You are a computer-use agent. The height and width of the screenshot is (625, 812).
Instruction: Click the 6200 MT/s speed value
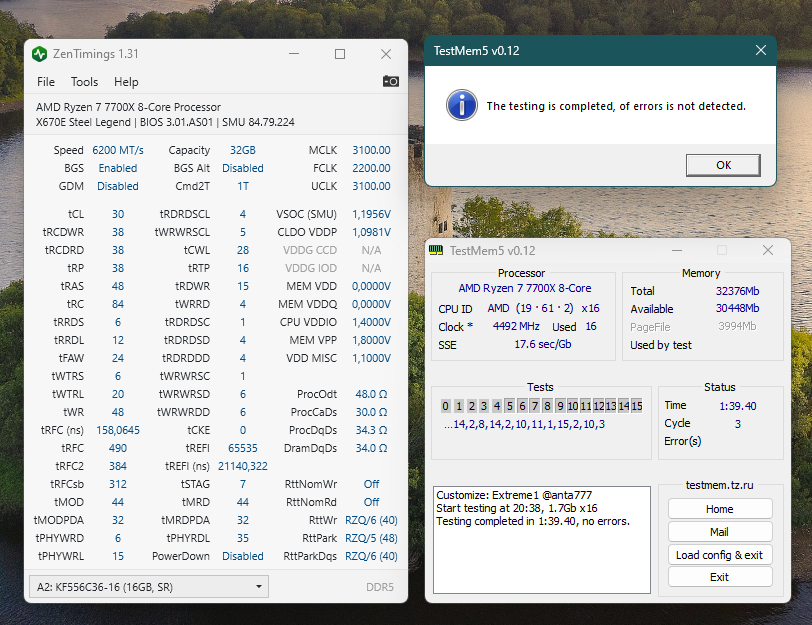118,150
